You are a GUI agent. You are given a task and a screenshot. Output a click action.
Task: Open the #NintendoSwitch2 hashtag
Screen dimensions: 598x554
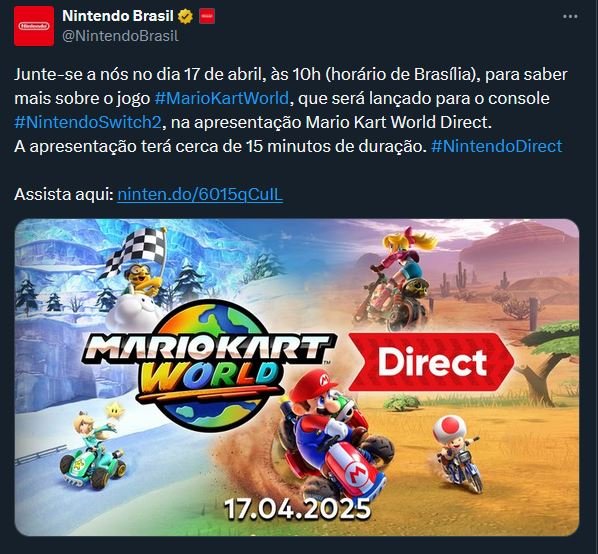coord(88,122)
